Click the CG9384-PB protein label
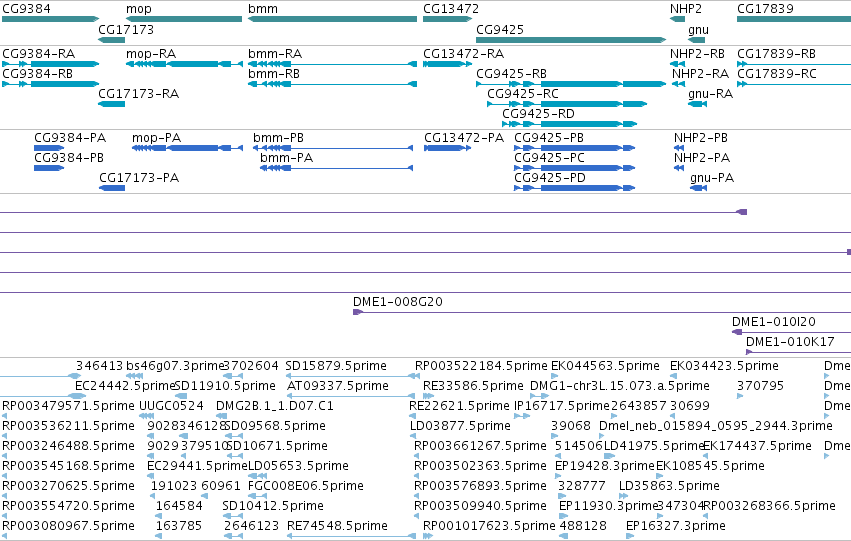 69,158
